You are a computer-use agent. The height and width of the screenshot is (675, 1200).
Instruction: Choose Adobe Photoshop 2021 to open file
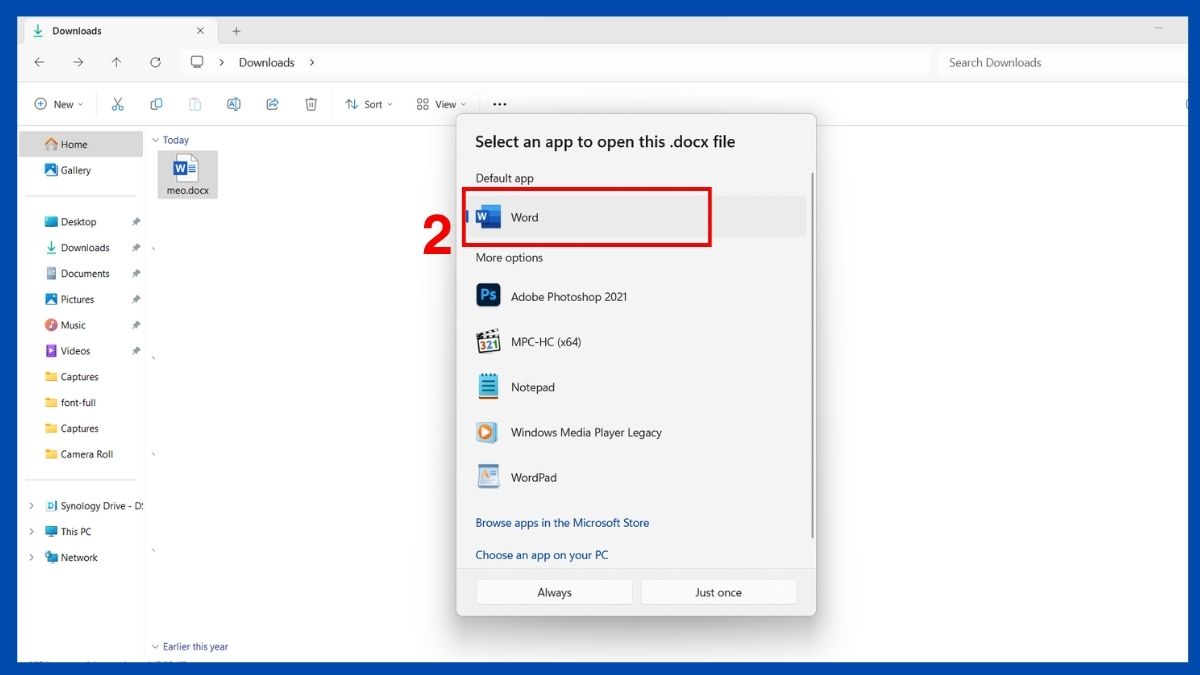[636, 296]
